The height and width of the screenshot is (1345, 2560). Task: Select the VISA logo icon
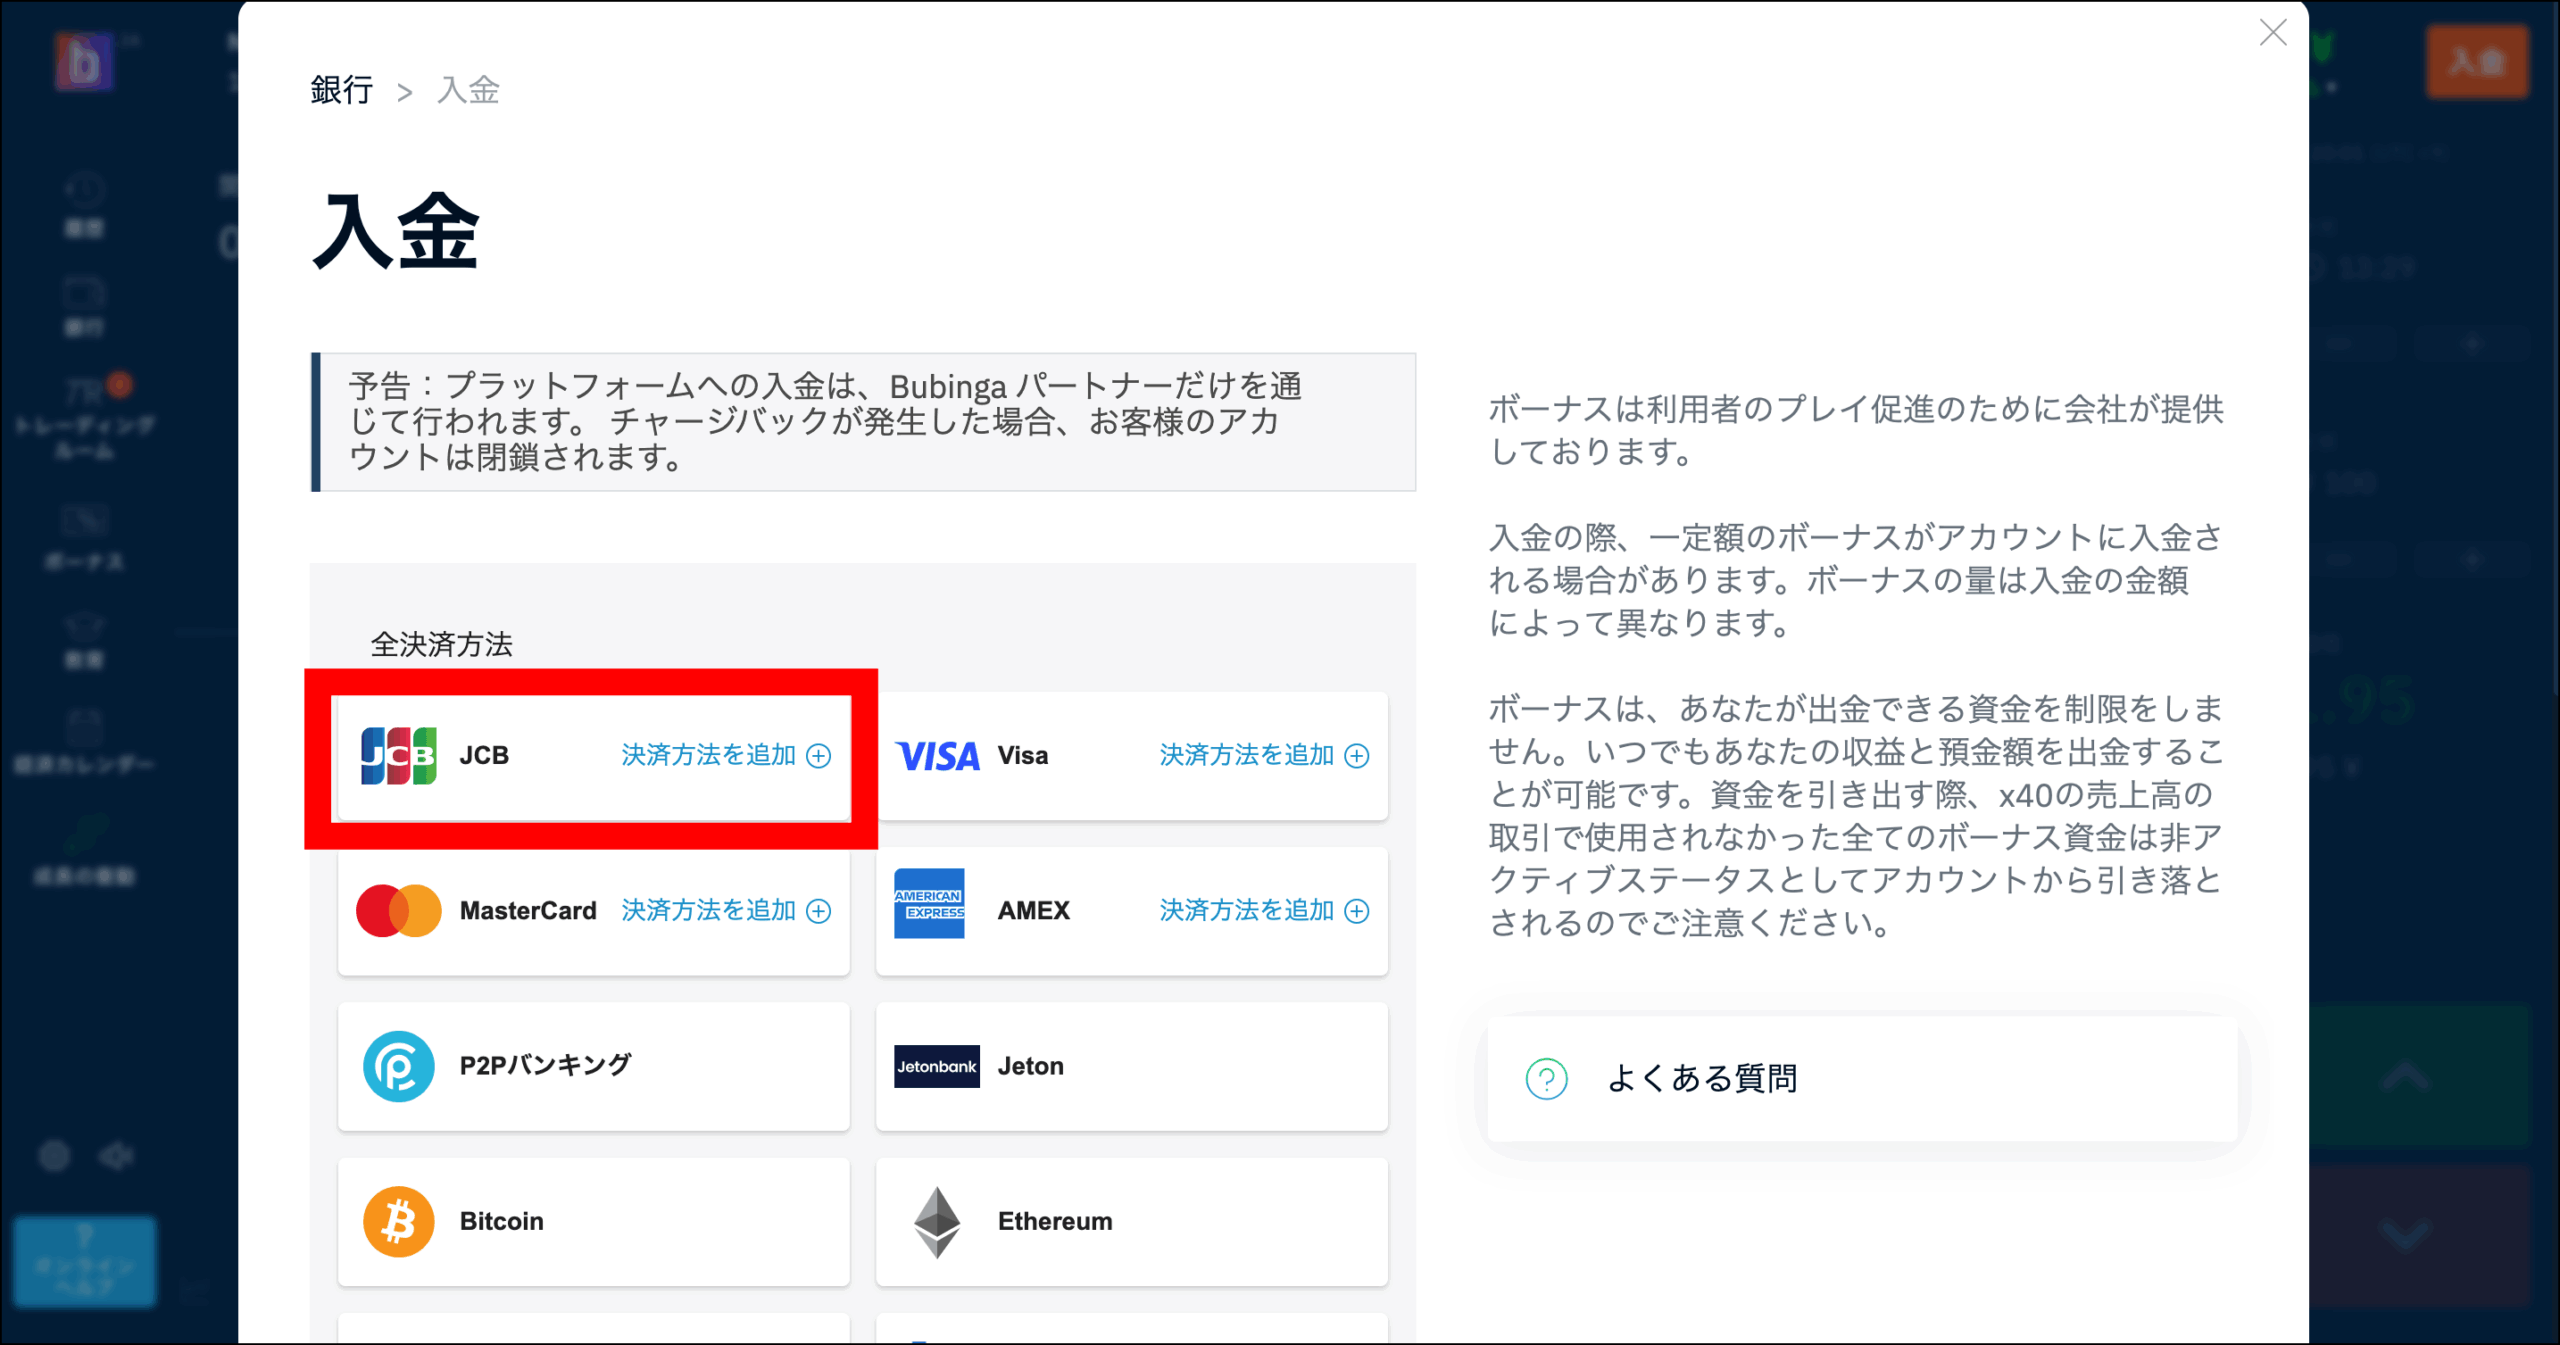click(937, 756)
